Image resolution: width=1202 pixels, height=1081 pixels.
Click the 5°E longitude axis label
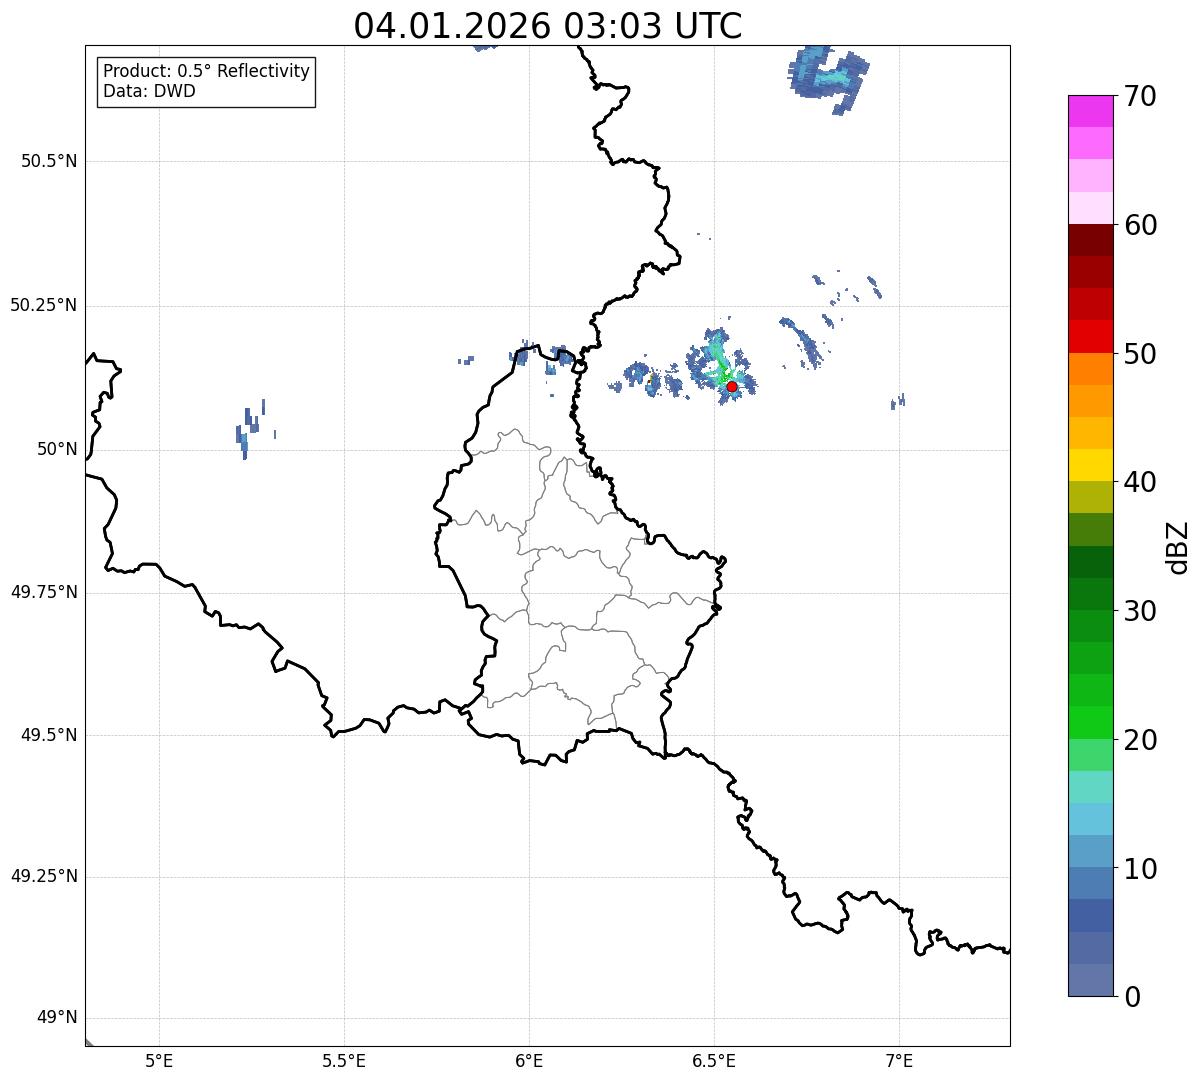pos(159,1061)
